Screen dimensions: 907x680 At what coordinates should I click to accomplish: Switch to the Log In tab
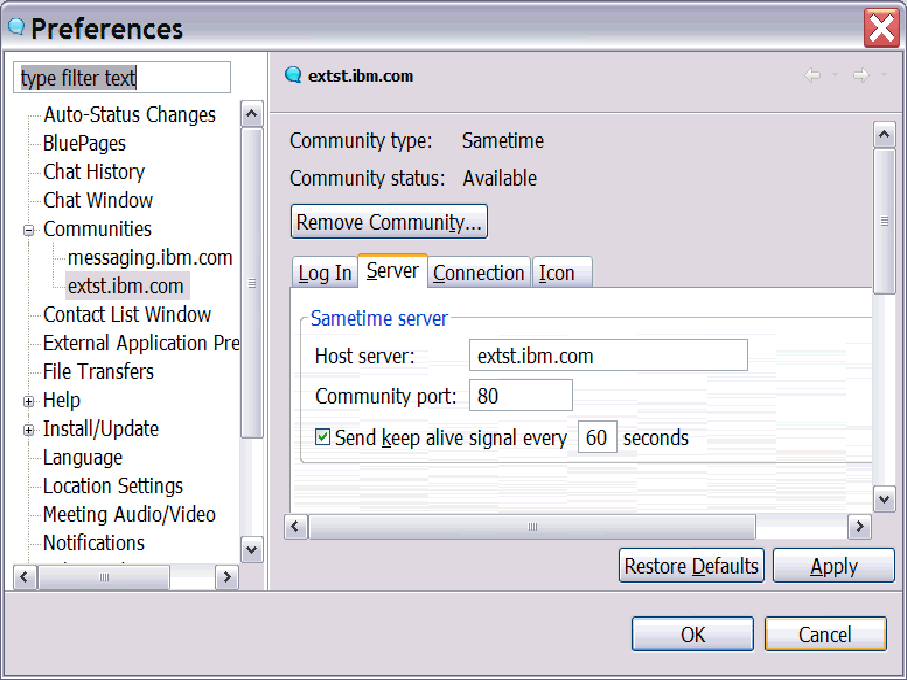point(324,273)
